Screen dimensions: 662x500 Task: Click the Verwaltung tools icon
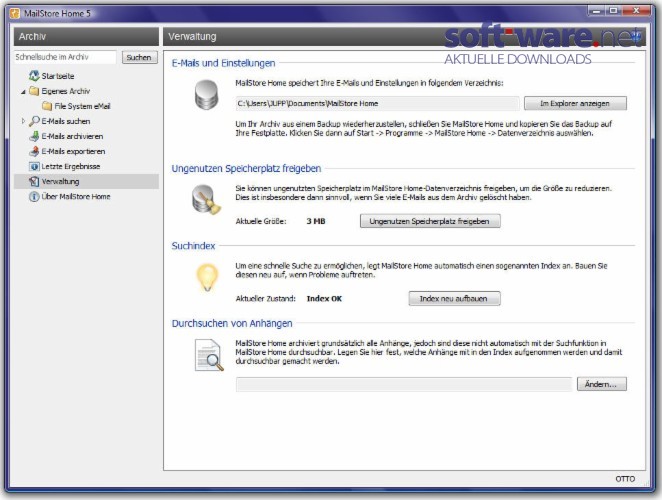34,182
